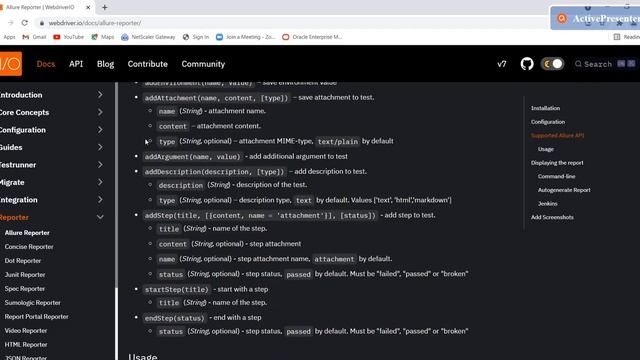
Task: Open Video Reporter page
Action: coord(26,331)
